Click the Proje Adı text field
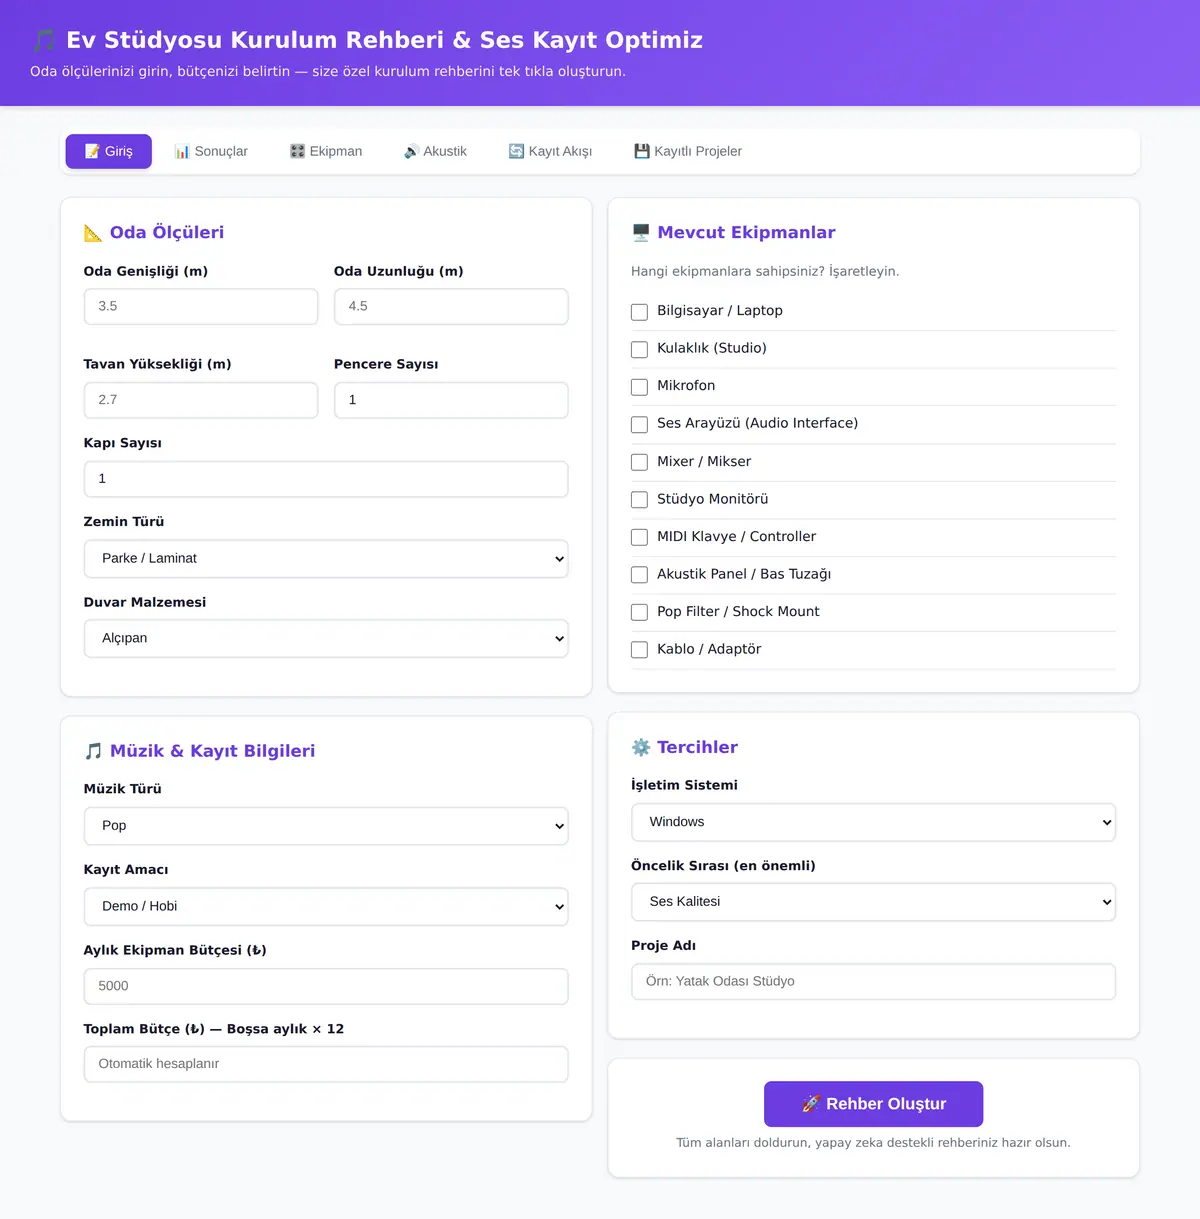 point(873,981)
